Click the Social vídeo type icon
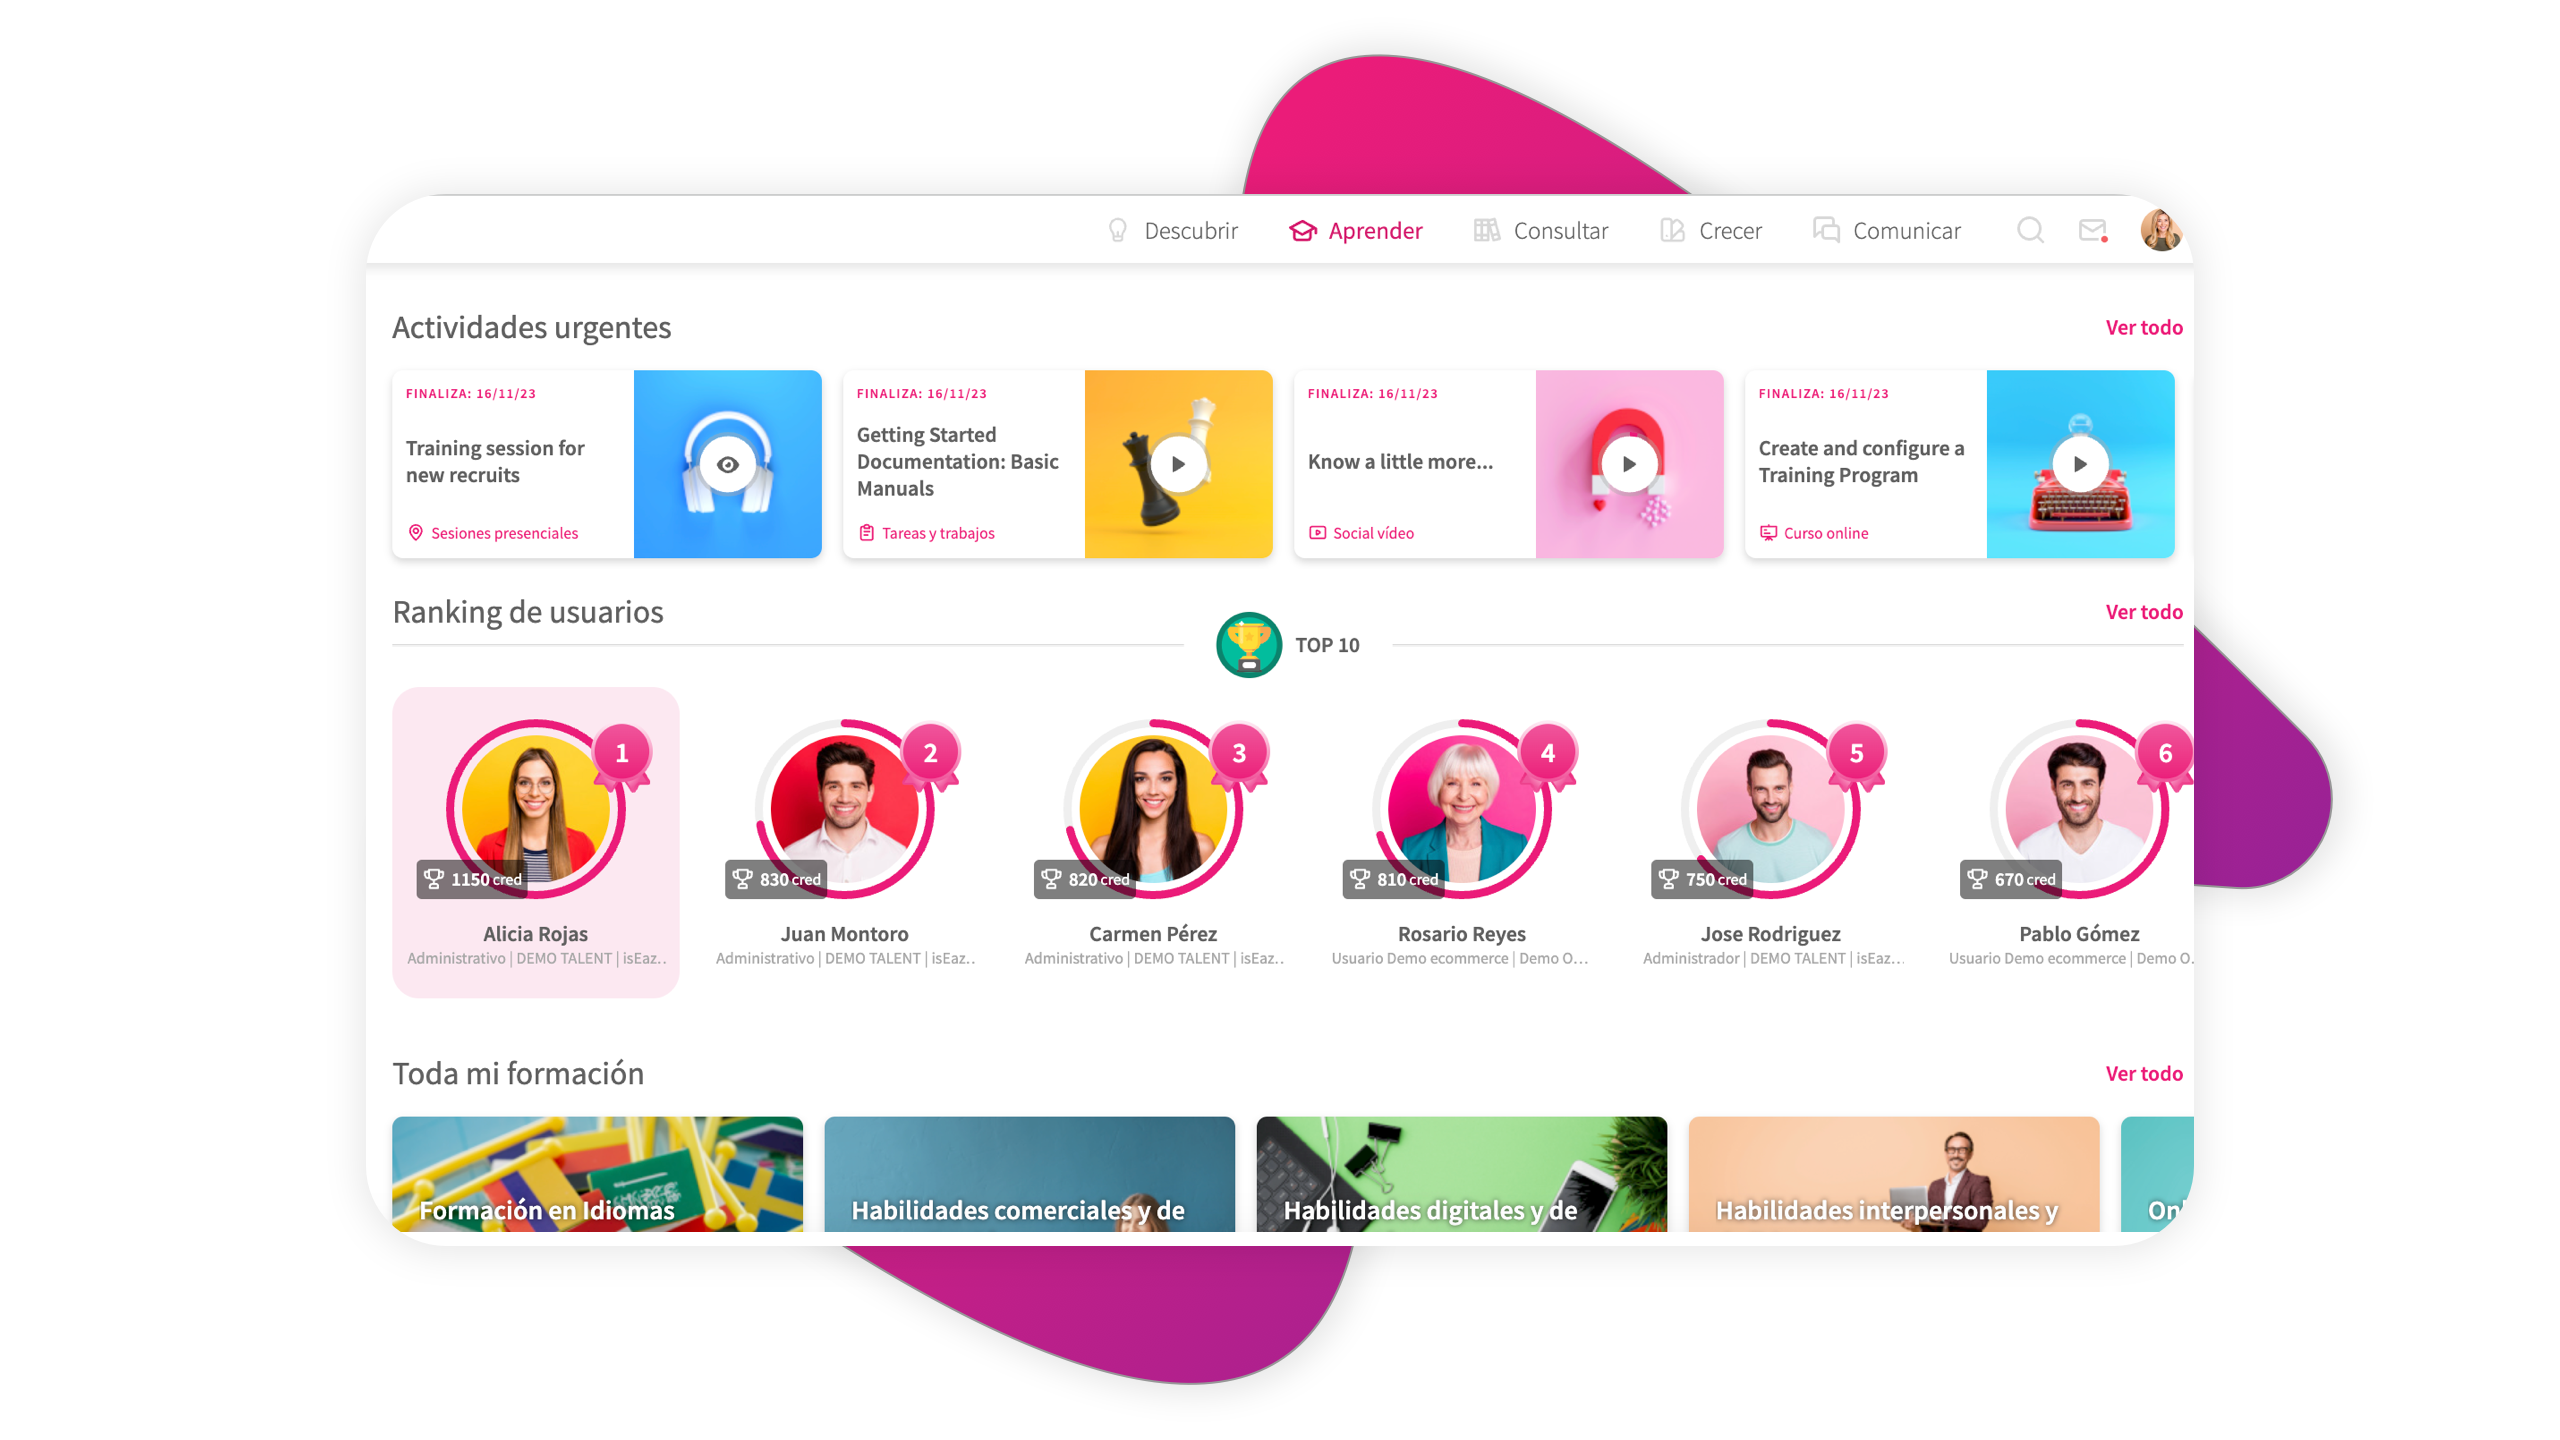The height and width of the screenshot is (1440, 2560). pos(1318,533)
